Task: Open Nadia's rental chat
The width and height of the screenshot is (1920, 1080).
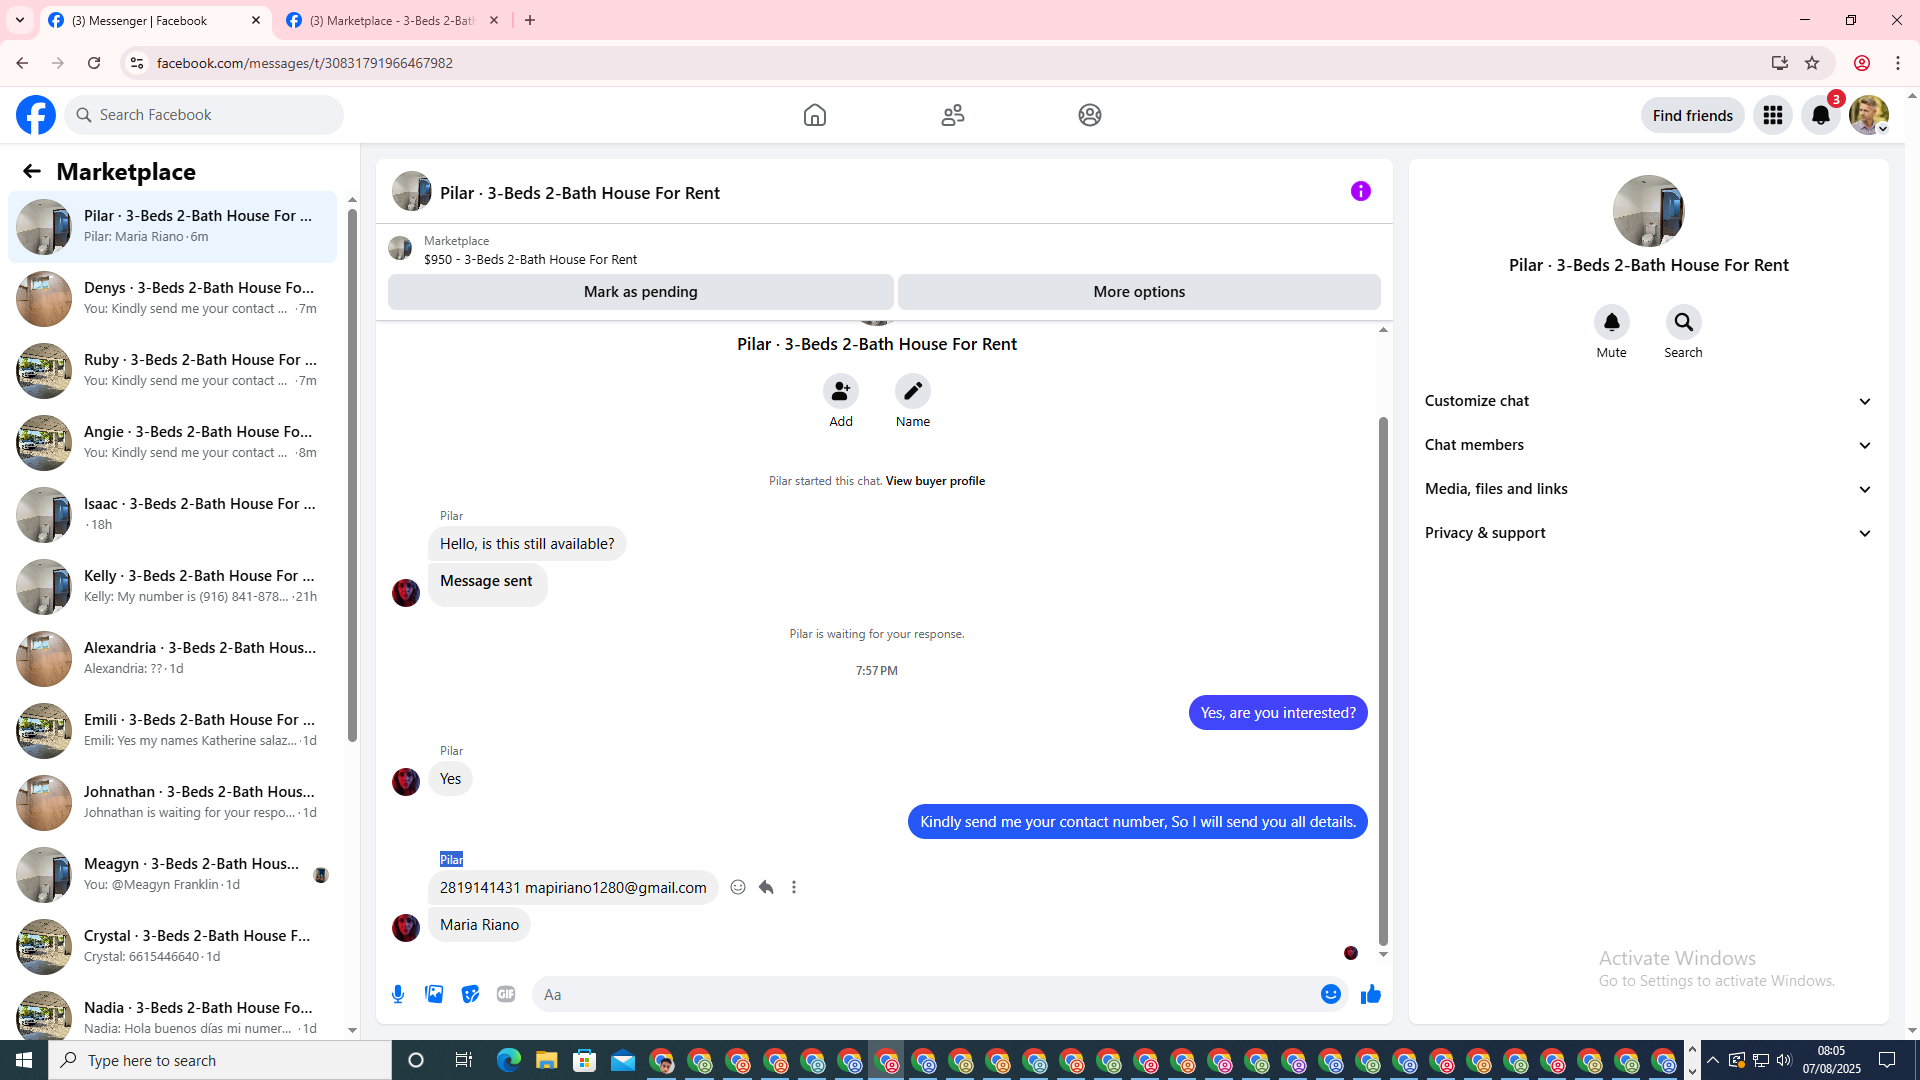Action: pyautogui.click(x=172, y=1012)
